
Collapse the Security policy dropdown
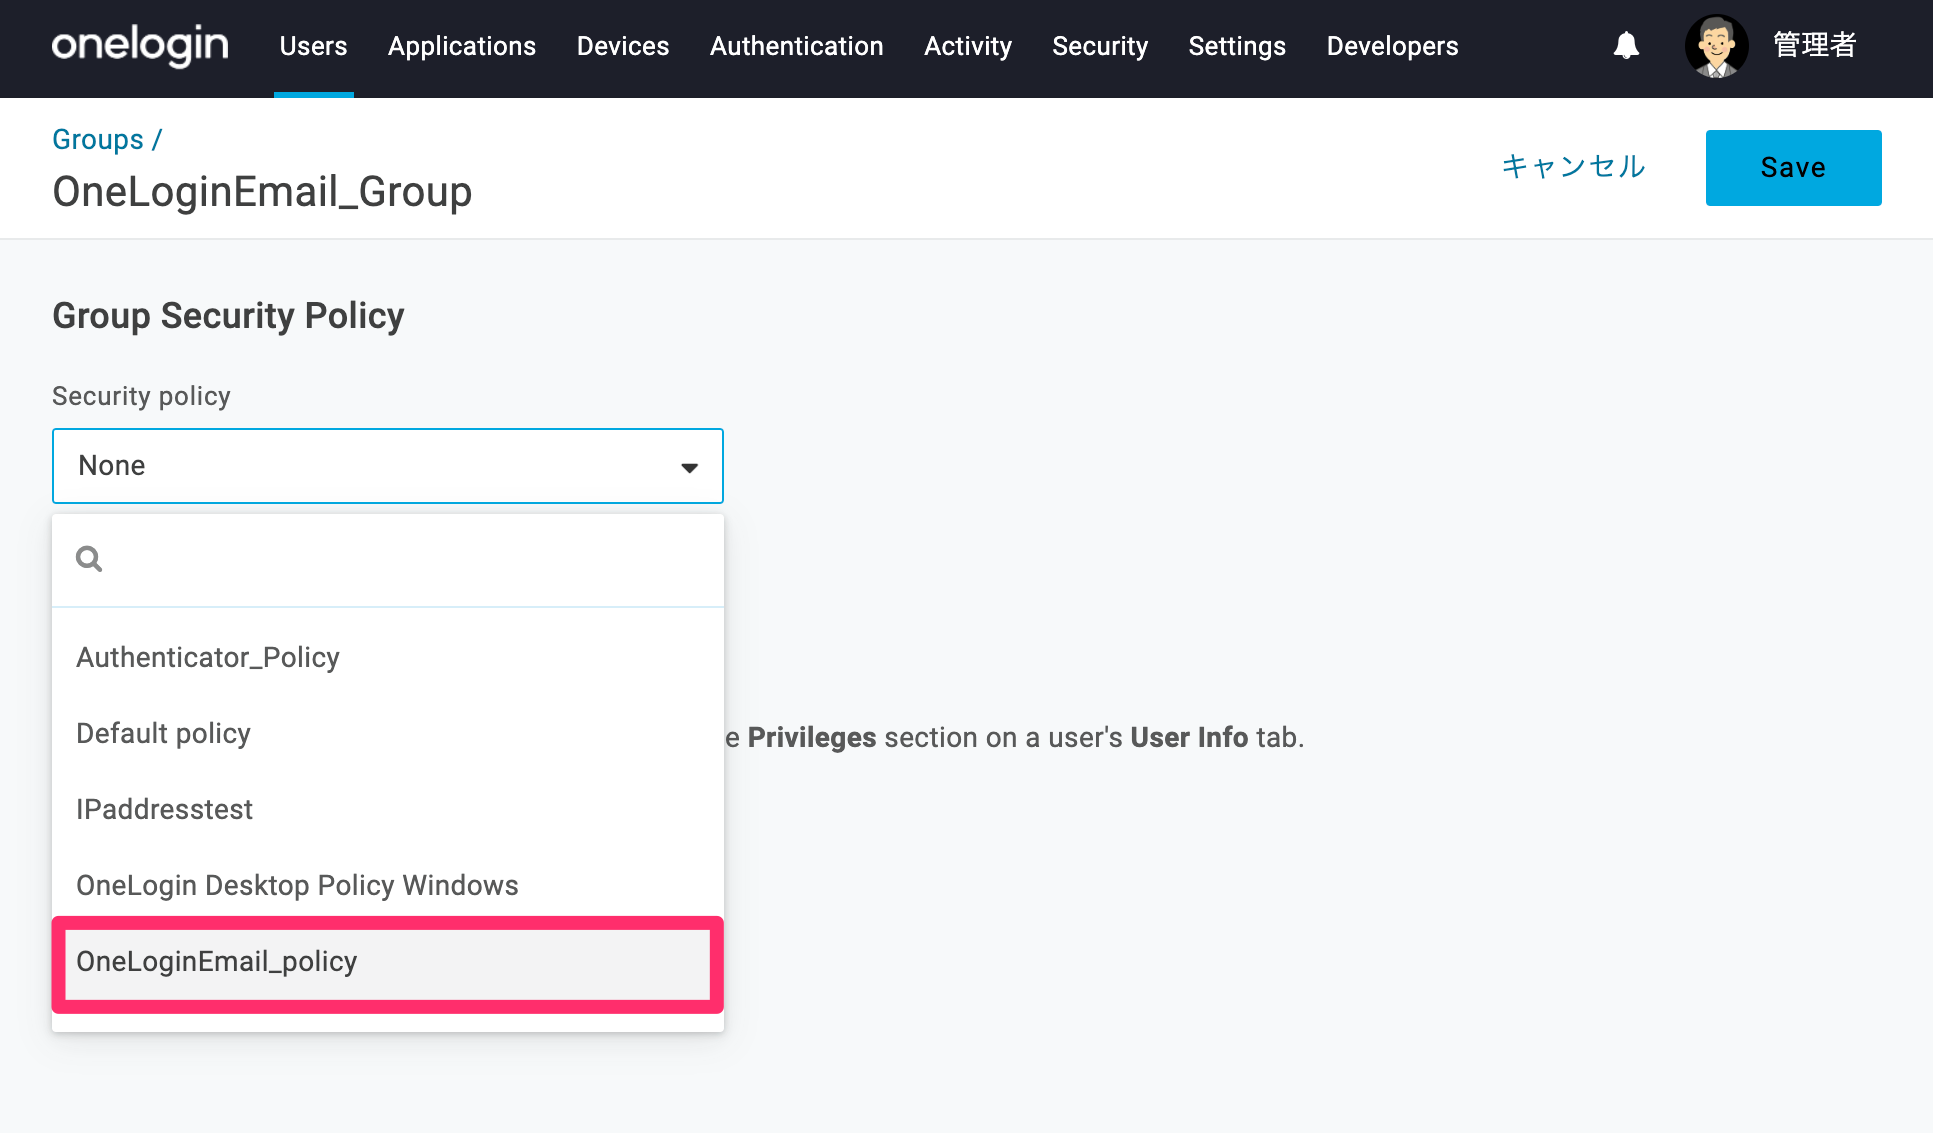[388, 466]
